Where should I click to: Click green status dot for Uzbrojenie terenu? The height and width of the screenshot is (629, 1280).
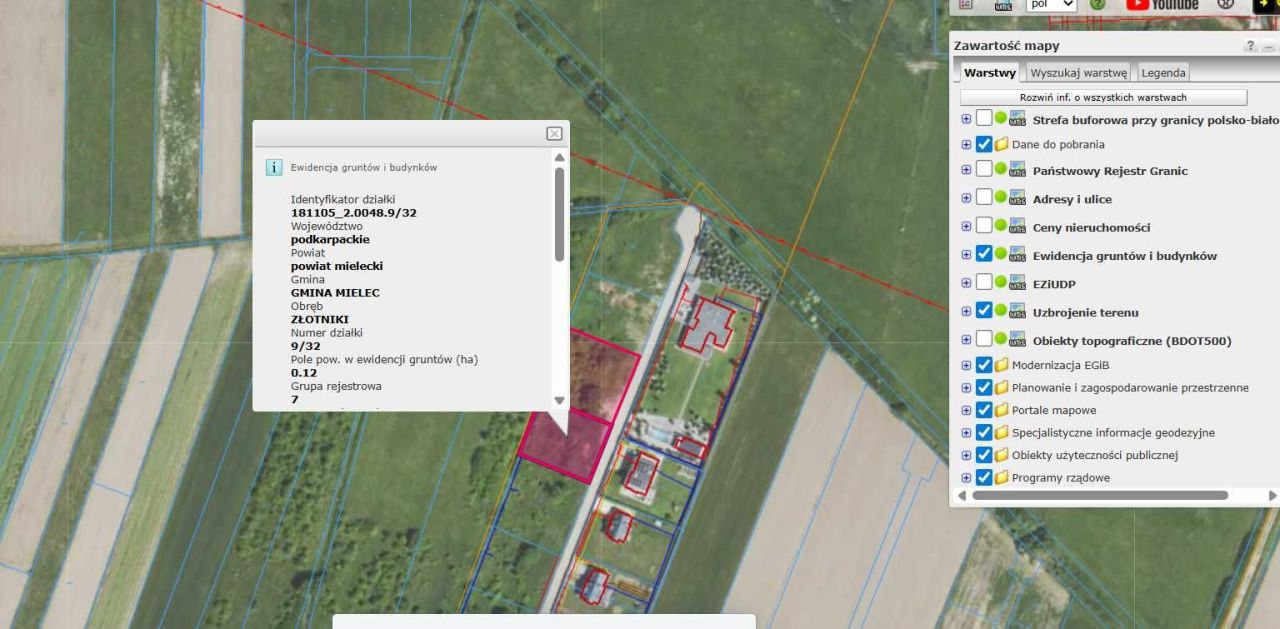point(1000,311)
